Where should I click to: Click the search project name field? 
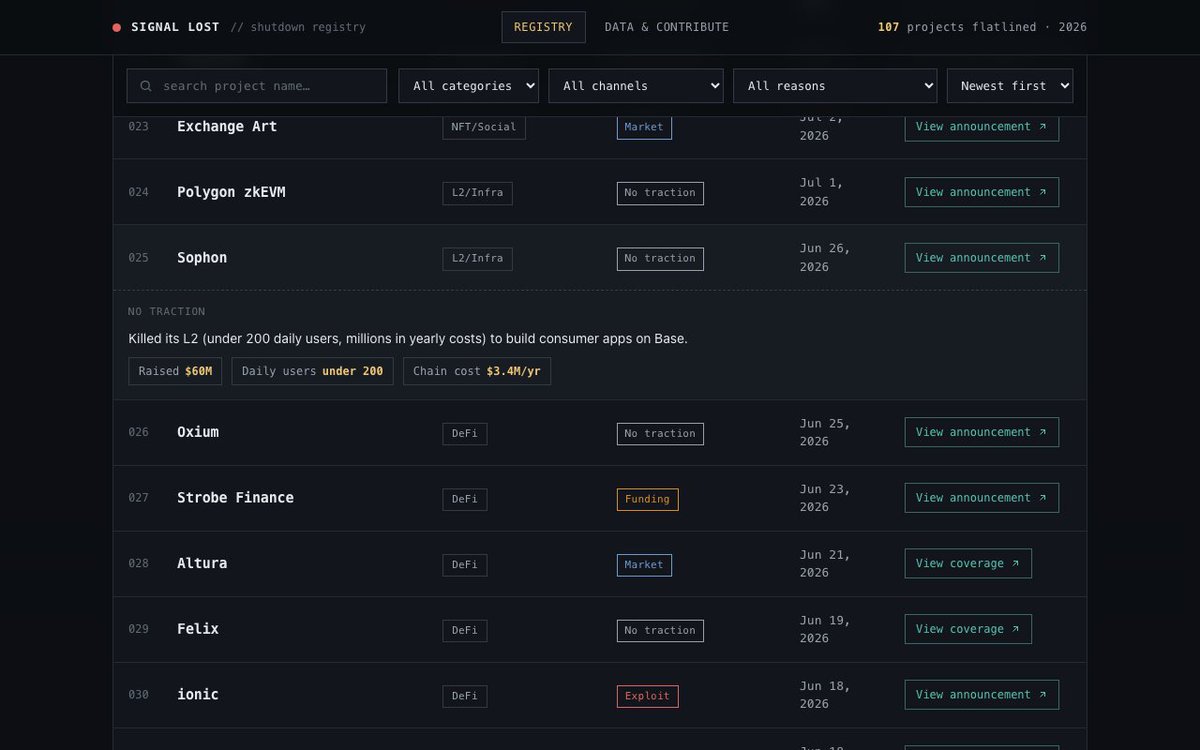click(257, 86)
